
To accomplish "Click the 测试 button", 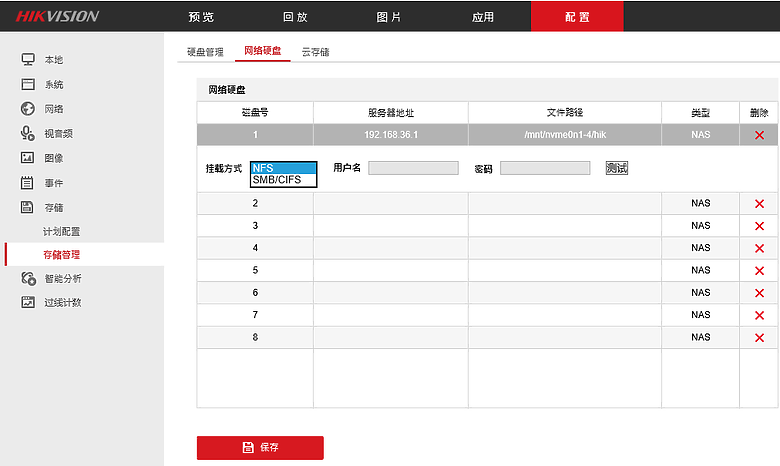I will pyautogui.click(x=617, y=168).
